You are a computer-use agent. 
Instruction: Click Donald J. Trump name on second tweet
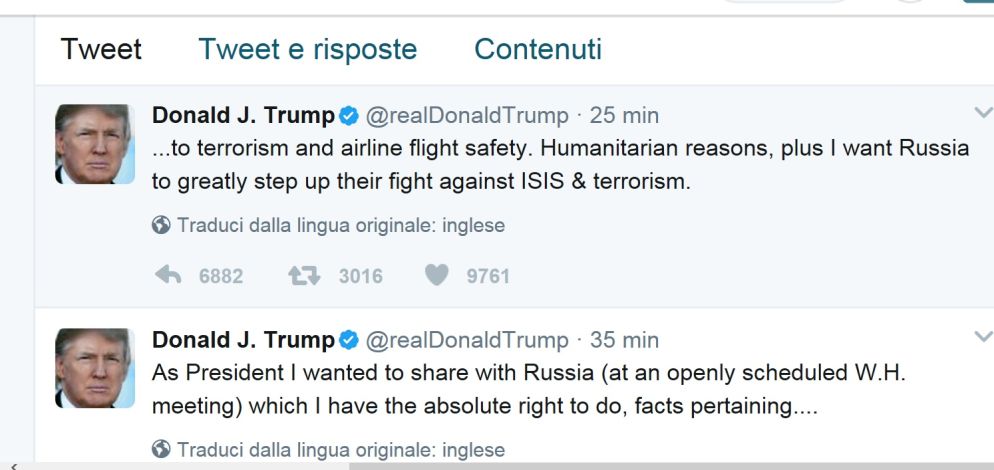pos(243,341)
